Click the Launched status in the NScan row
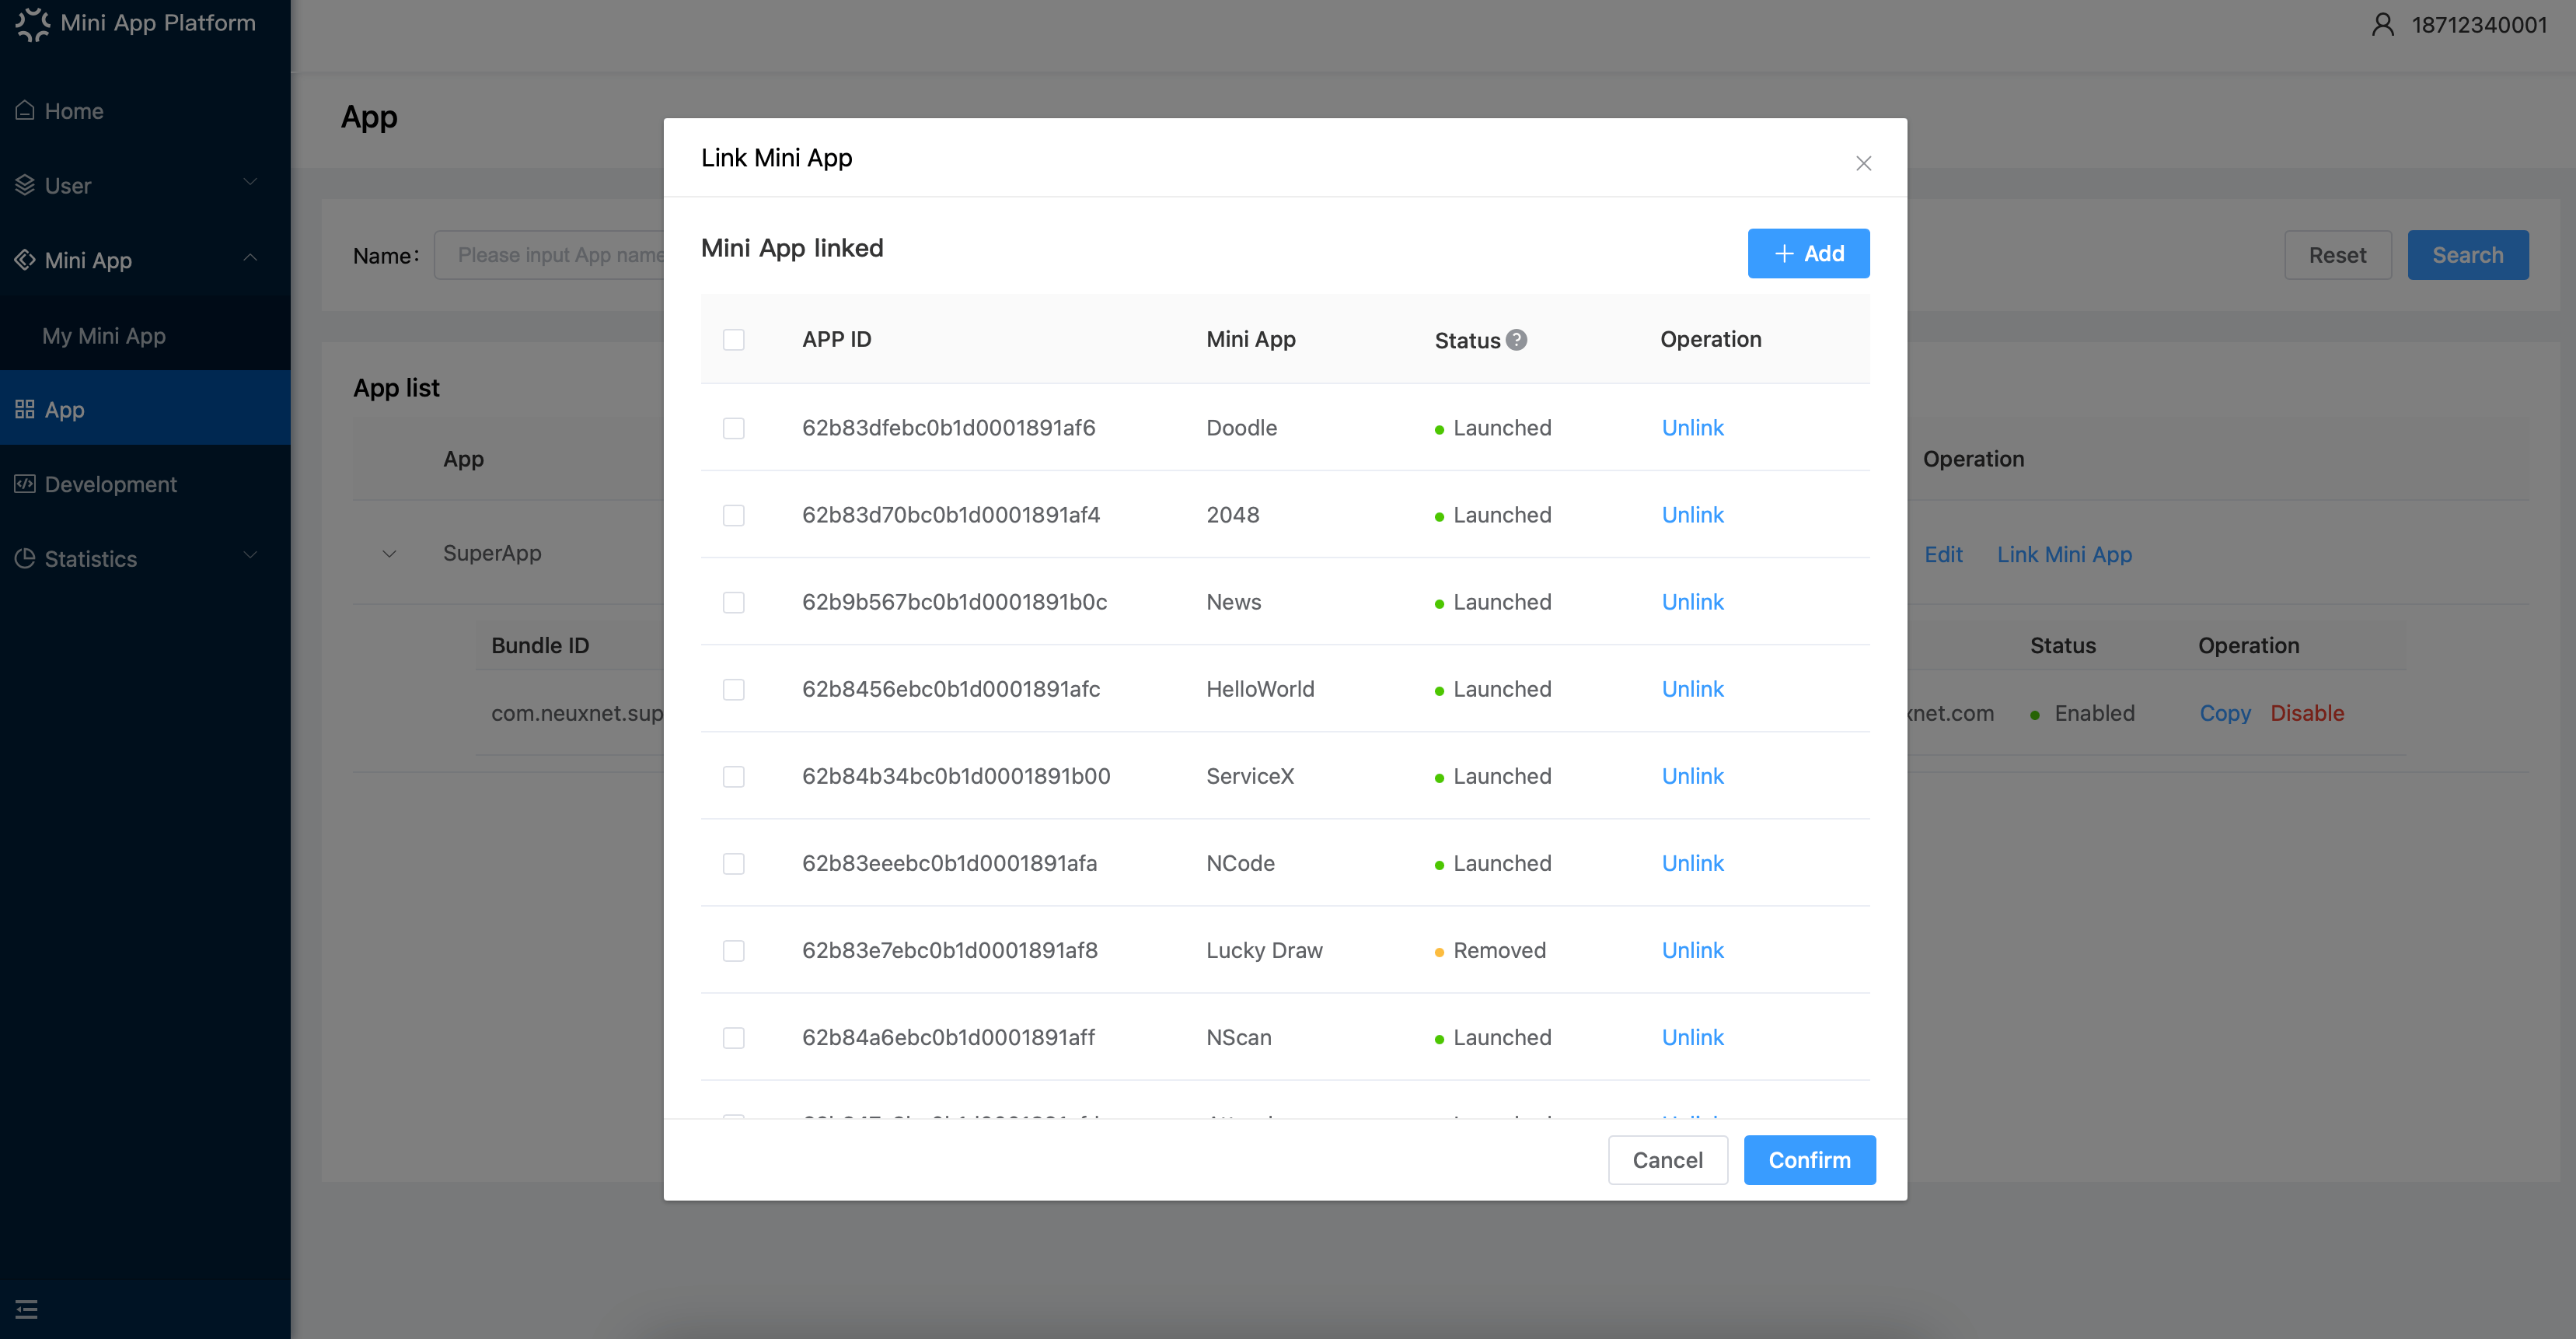This screenshot has height=1339, width=2576. [1493, 1037]
